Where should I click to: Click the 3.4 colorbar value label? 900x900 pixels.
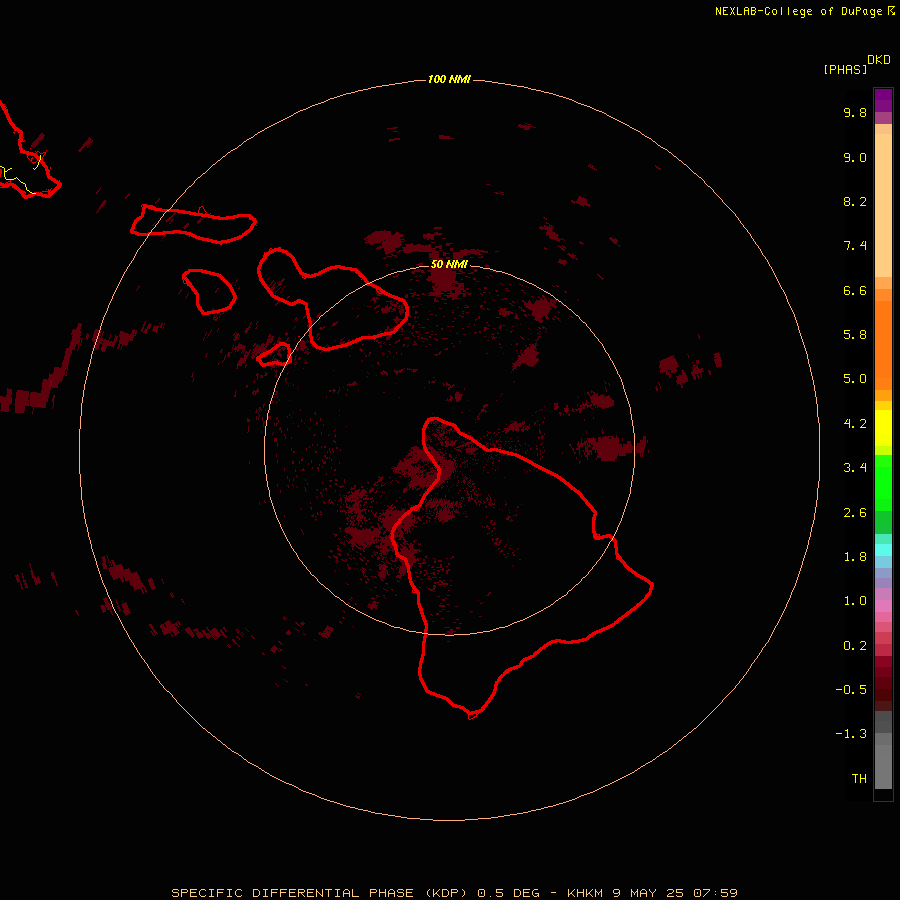tap(855, 468)
